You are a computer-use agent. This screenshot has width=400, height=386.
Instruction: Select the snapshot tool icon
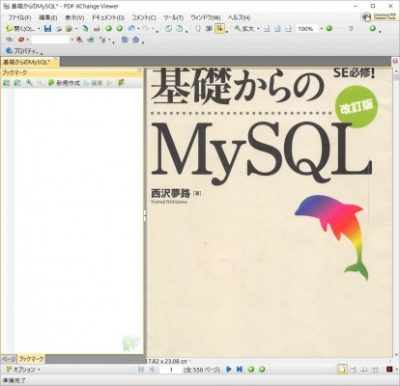click(x=209, y=29)
